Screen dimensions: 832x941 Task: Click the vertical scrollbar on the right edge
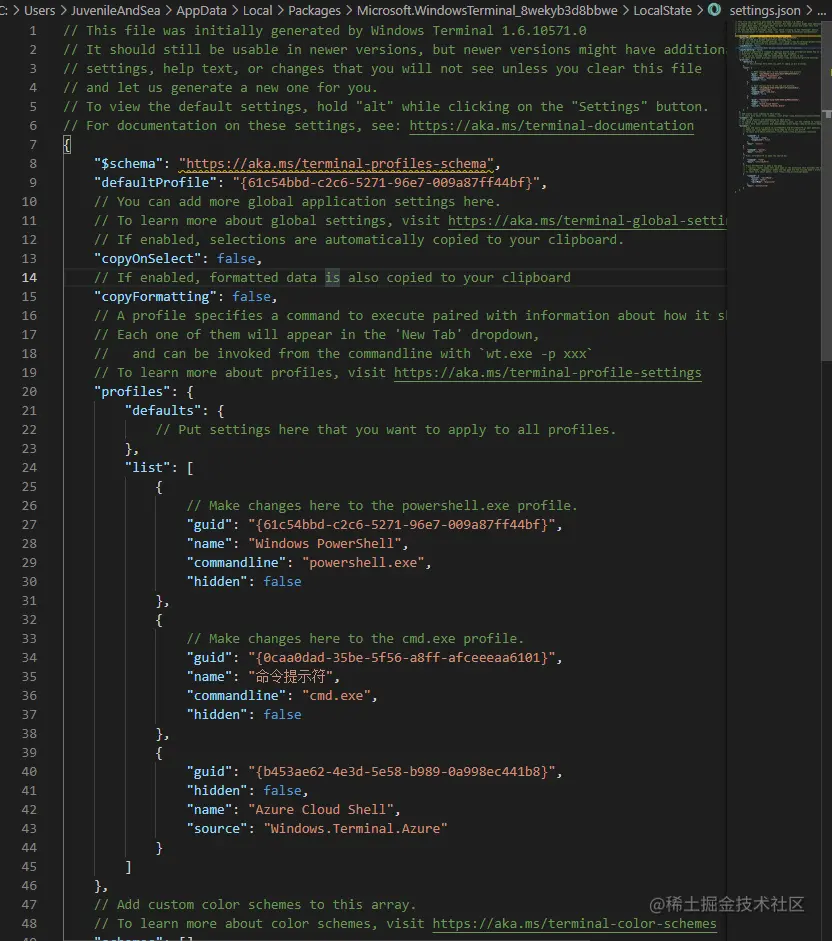(827, 192)
